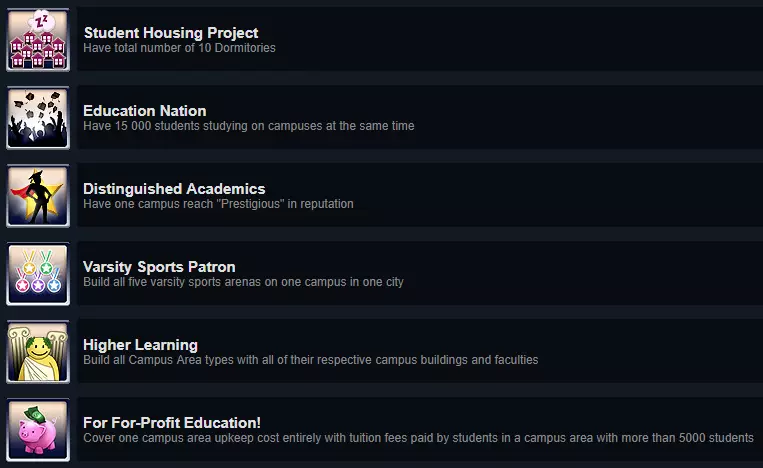Click the Student Housing Project dormitory icon

pos(38,40)
